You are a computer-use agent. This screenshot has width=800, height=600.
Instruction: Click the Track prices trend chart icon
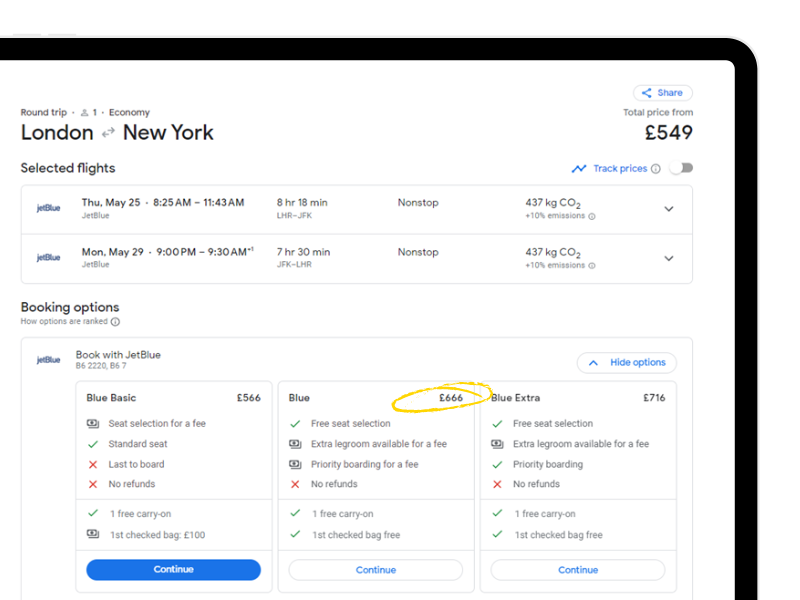tap(579, 169)
